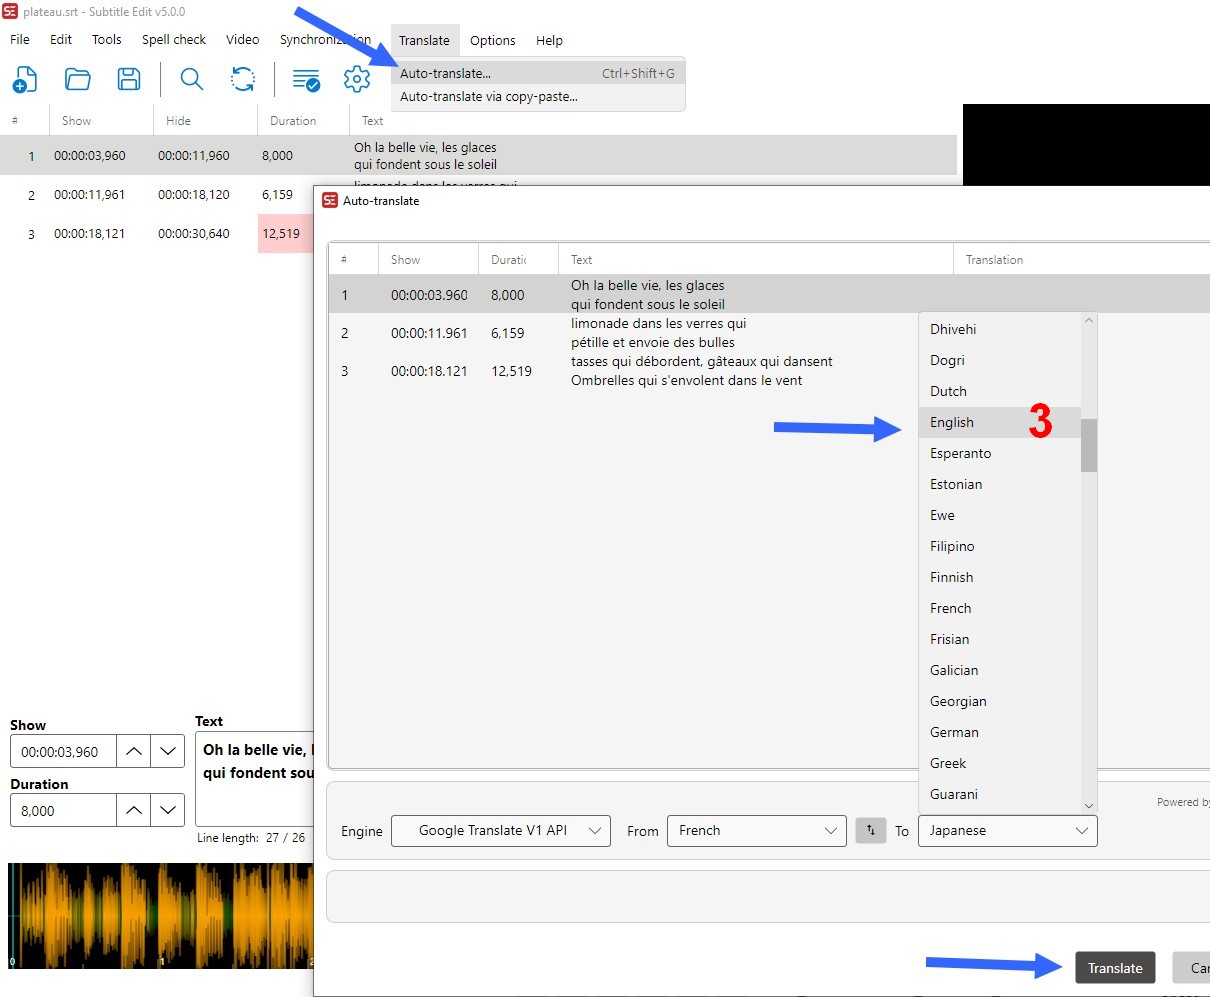Click the Translation column header

point(1081,259)
